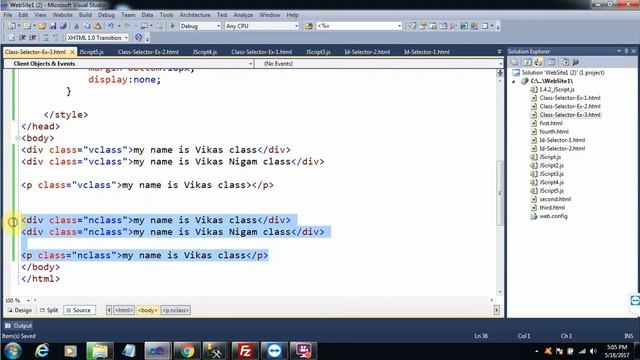Click the Paste clipboard icon
Image resolution: width=640 pixels, height=360 pixels.
98,26
